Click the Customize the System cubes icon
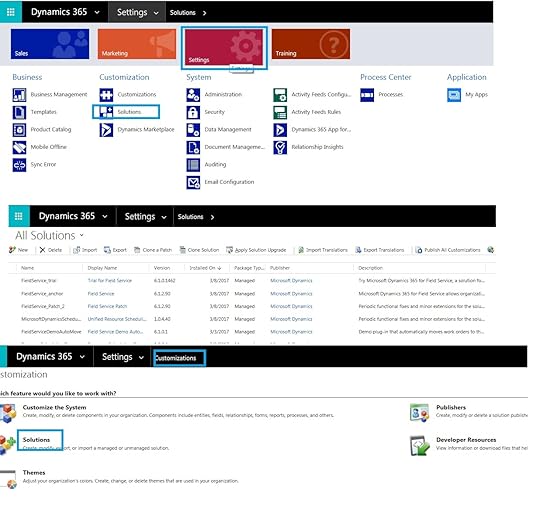Viewport: 540px width, 509px height. tap(8, 413)
